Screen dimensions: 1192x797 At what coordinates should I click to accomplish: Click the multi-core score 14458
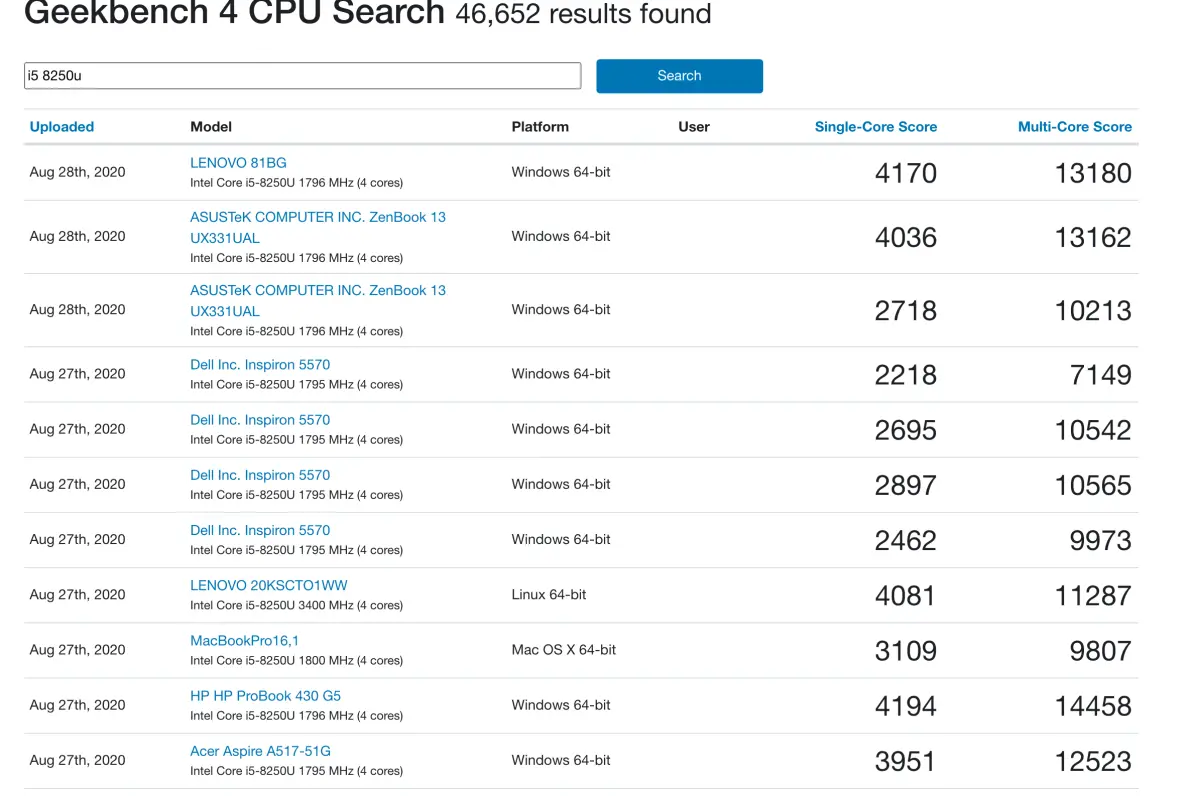click(x=1092, y=707)
